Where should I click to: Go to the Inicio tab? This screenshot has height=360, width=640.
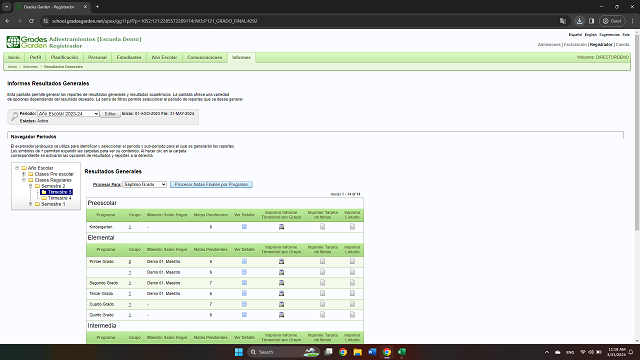pos(14,58)
